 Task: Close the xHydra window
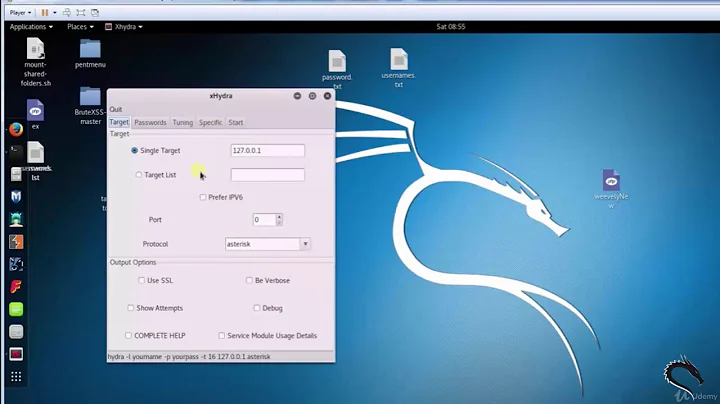point(327,96)
